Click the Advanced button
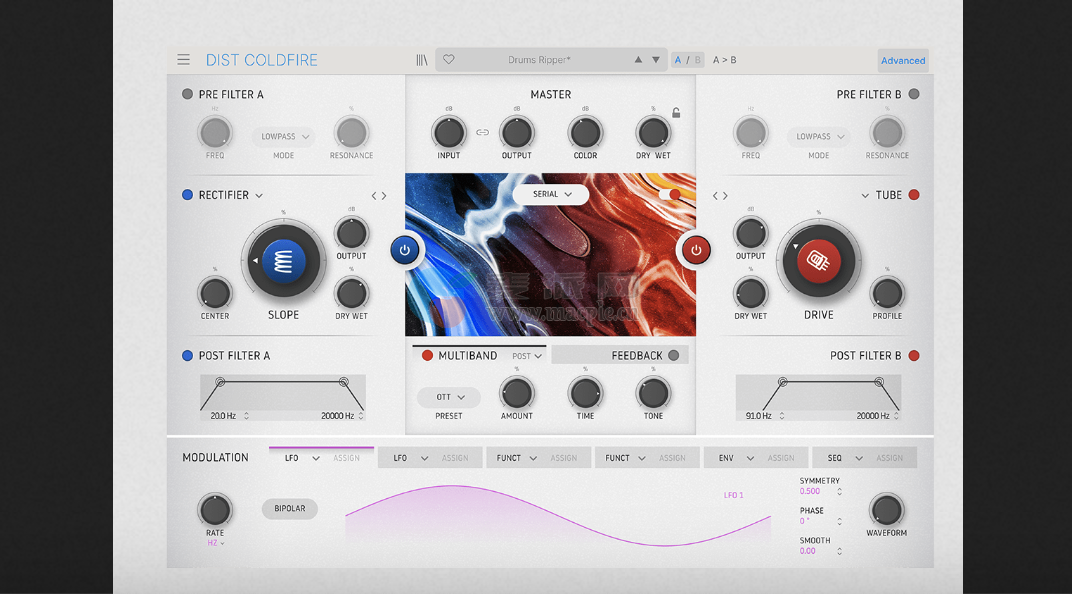Screen dimensions: 1072x594 [902, 60]
